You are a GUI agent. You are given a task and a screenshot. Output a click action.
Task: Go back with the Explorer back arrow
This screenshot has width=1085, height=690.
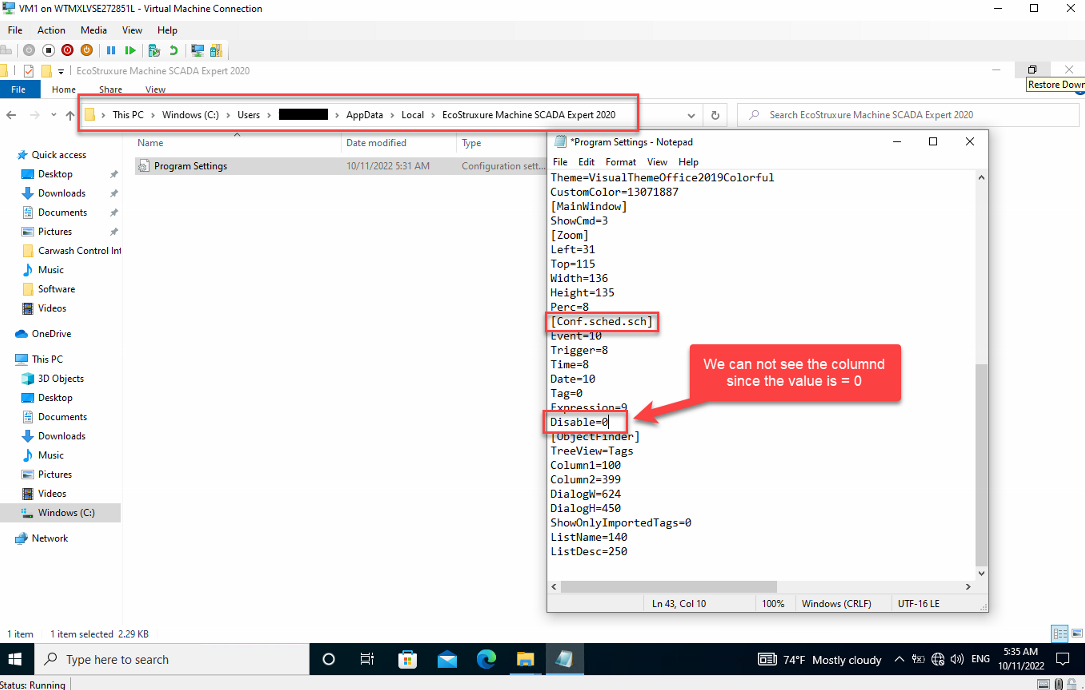[11, 115]
